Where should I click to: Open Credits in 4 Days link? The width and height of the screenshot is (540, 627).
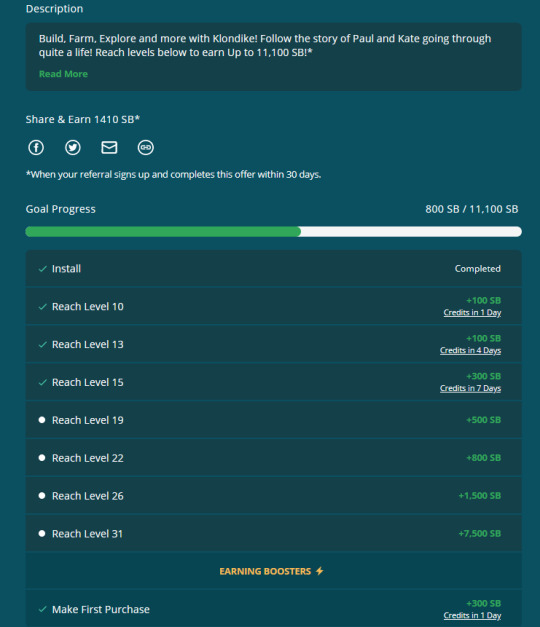pyautogui.click(x=470, y=350)
